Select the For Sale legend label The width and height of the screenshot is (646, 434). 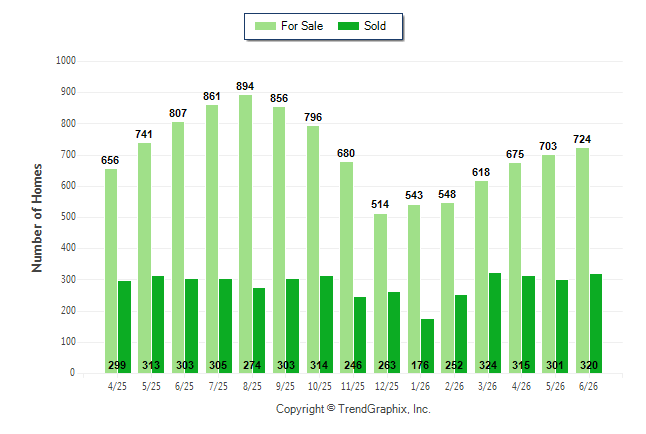click(x=302, y=26)
